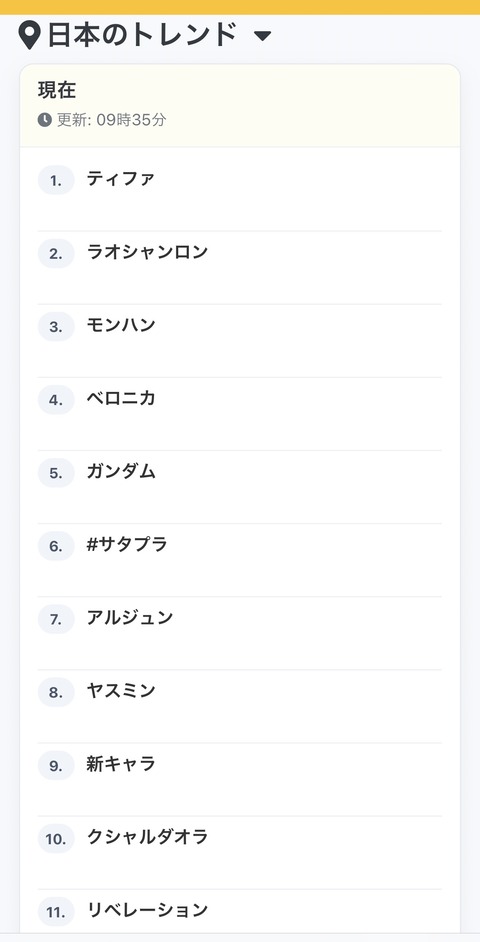
Task: Click the clock icon beside the update time
Action: coord(44,120)
